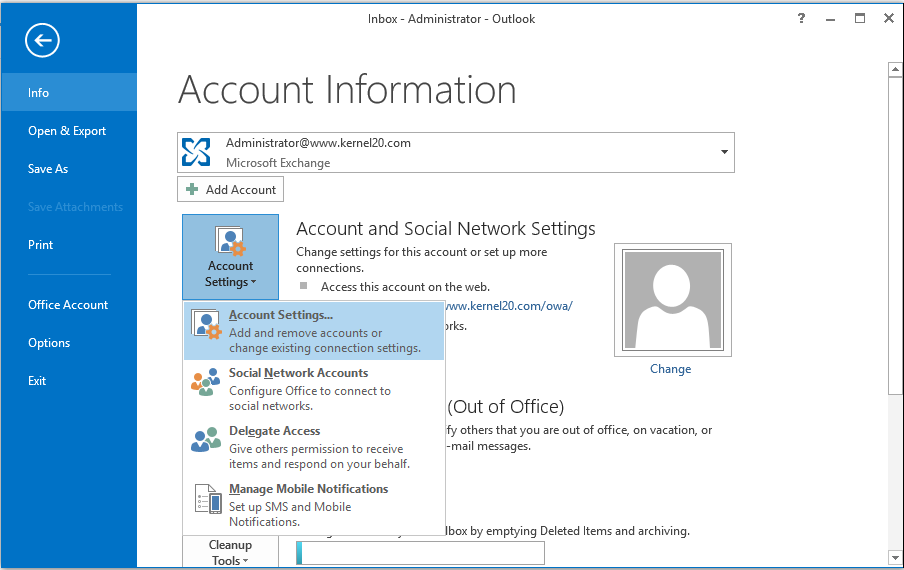
Task: Open the Open & Export page
Action: (x=67, y=131)
